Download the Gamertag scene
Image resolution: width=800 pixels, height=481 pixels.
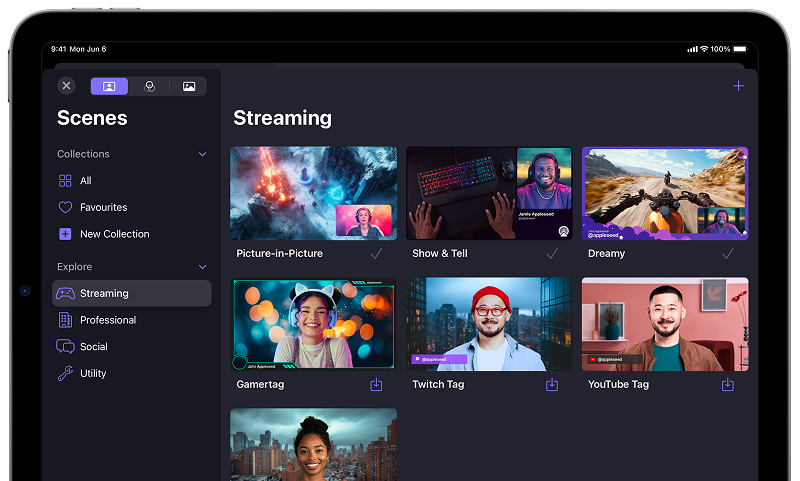376,384
